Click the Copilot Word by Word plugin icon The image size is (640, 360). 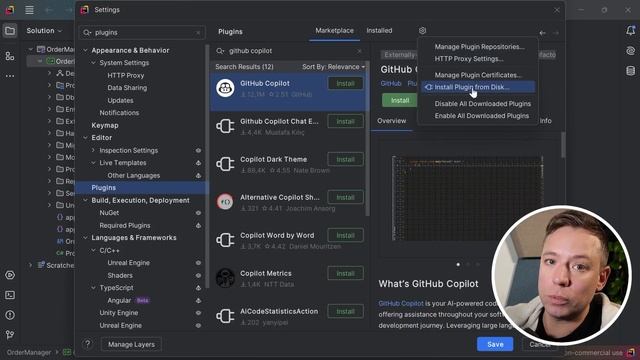click(225, 240)
